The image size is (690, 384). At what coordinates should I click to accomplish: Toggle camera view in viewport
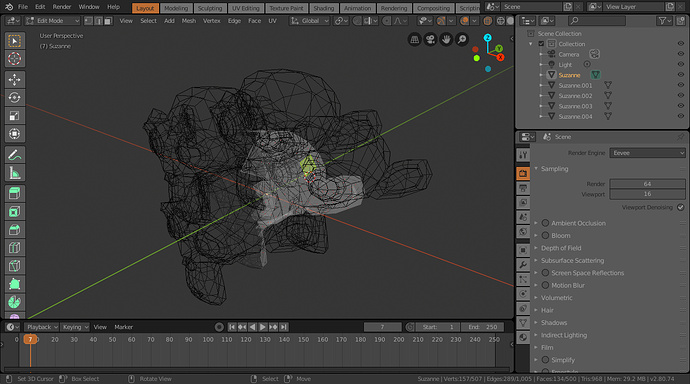coord(430,40)
